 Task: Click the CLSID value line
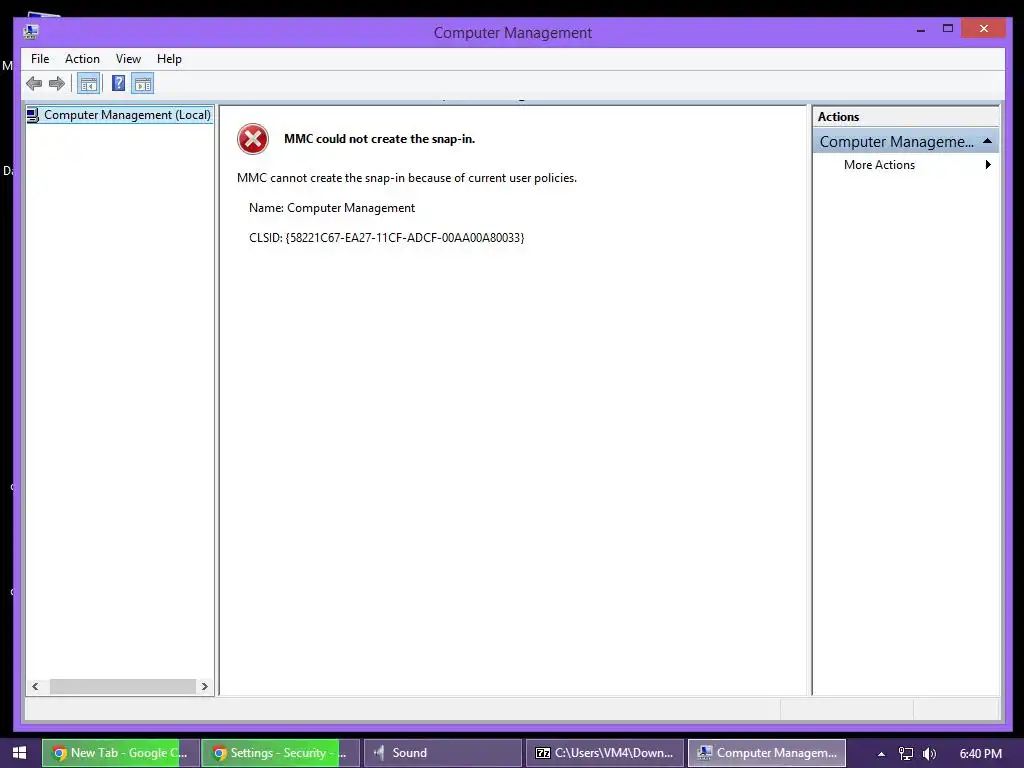(387, 238)
